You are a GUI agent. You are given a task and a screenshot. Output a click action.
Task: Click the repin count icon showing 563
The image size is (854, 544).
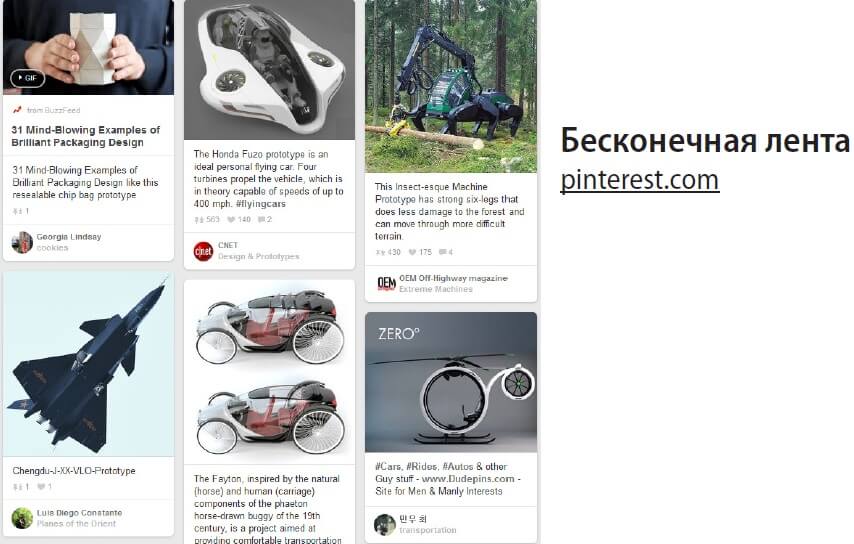click(199, 219)
